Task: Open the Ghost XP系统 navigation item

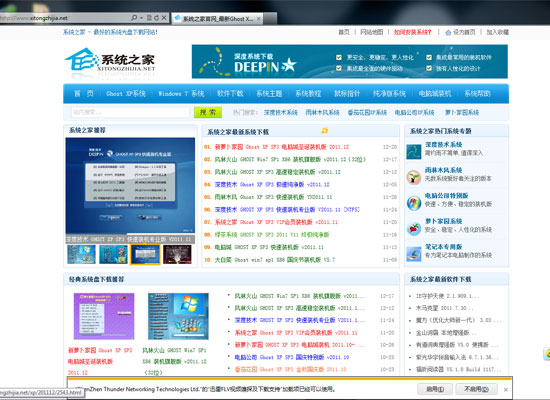Action: (x=126, y=94)
